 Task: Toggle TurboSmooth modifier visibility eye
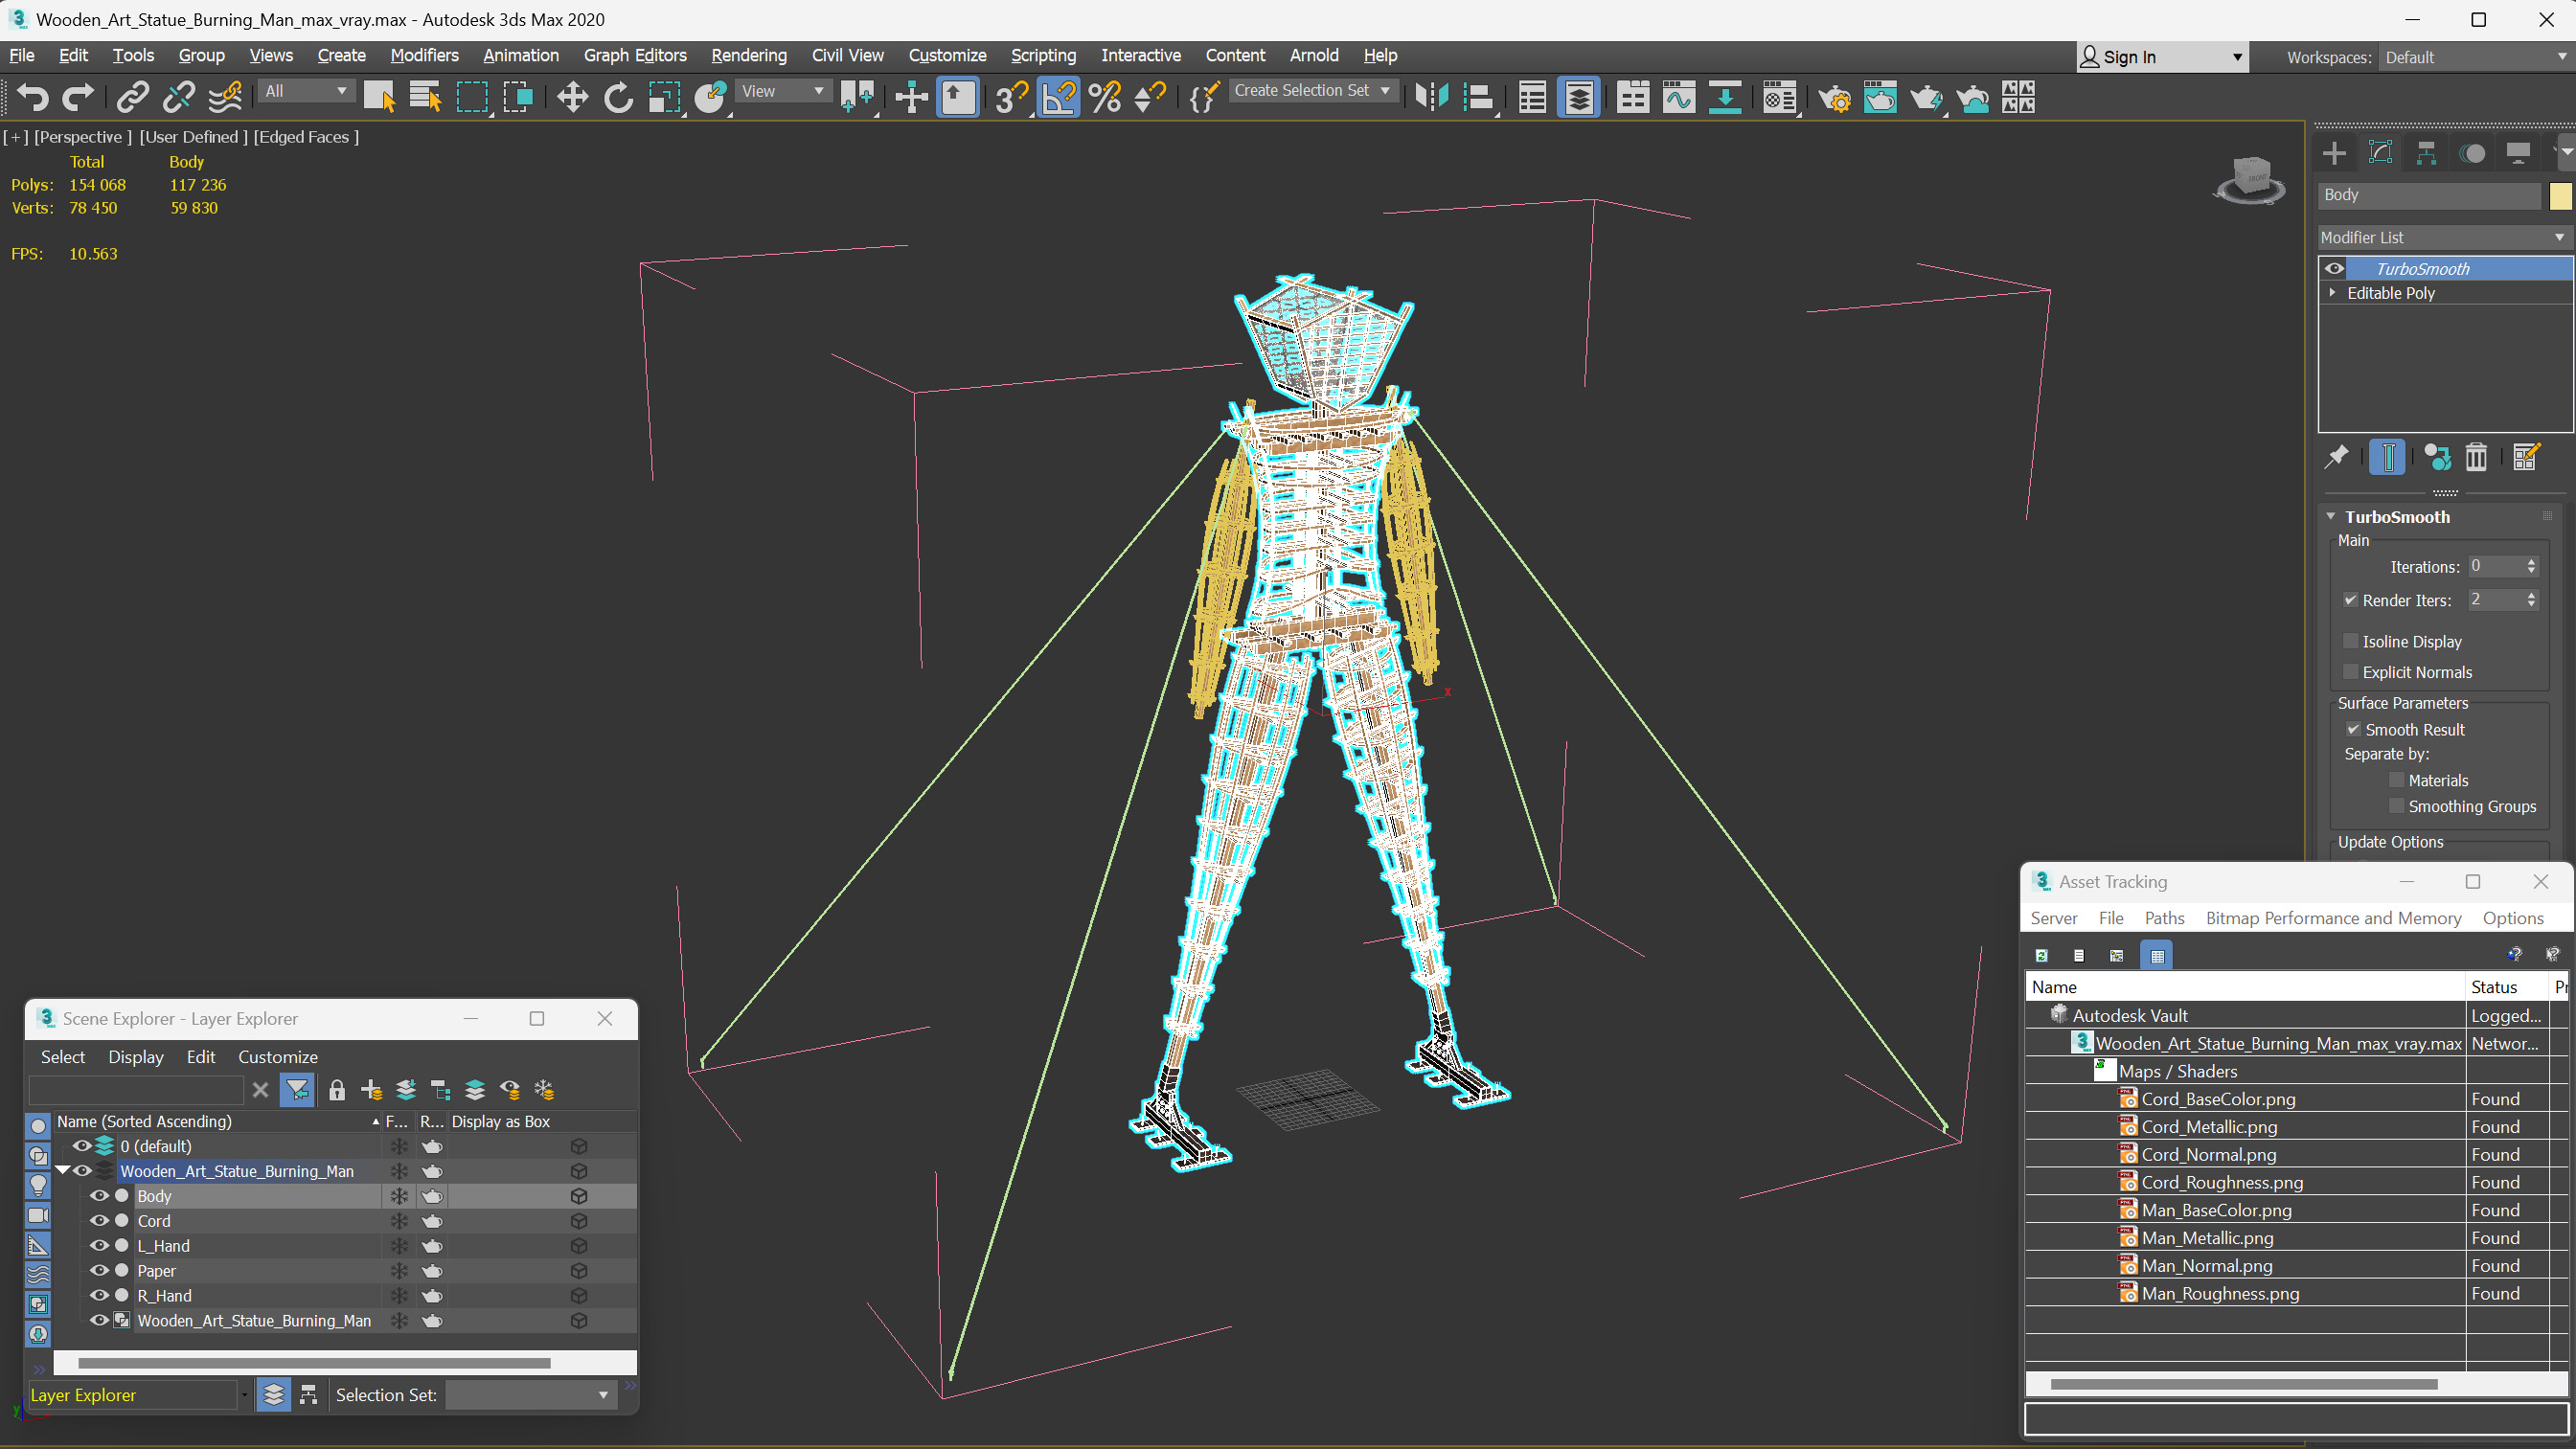(2334, 268)
